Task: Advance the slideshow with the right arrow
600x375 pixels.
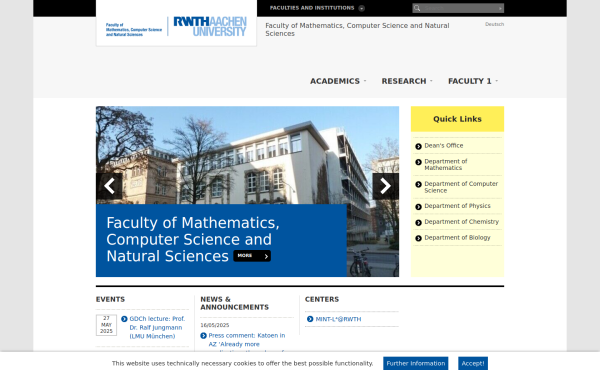Action: [x=386, y=186]
